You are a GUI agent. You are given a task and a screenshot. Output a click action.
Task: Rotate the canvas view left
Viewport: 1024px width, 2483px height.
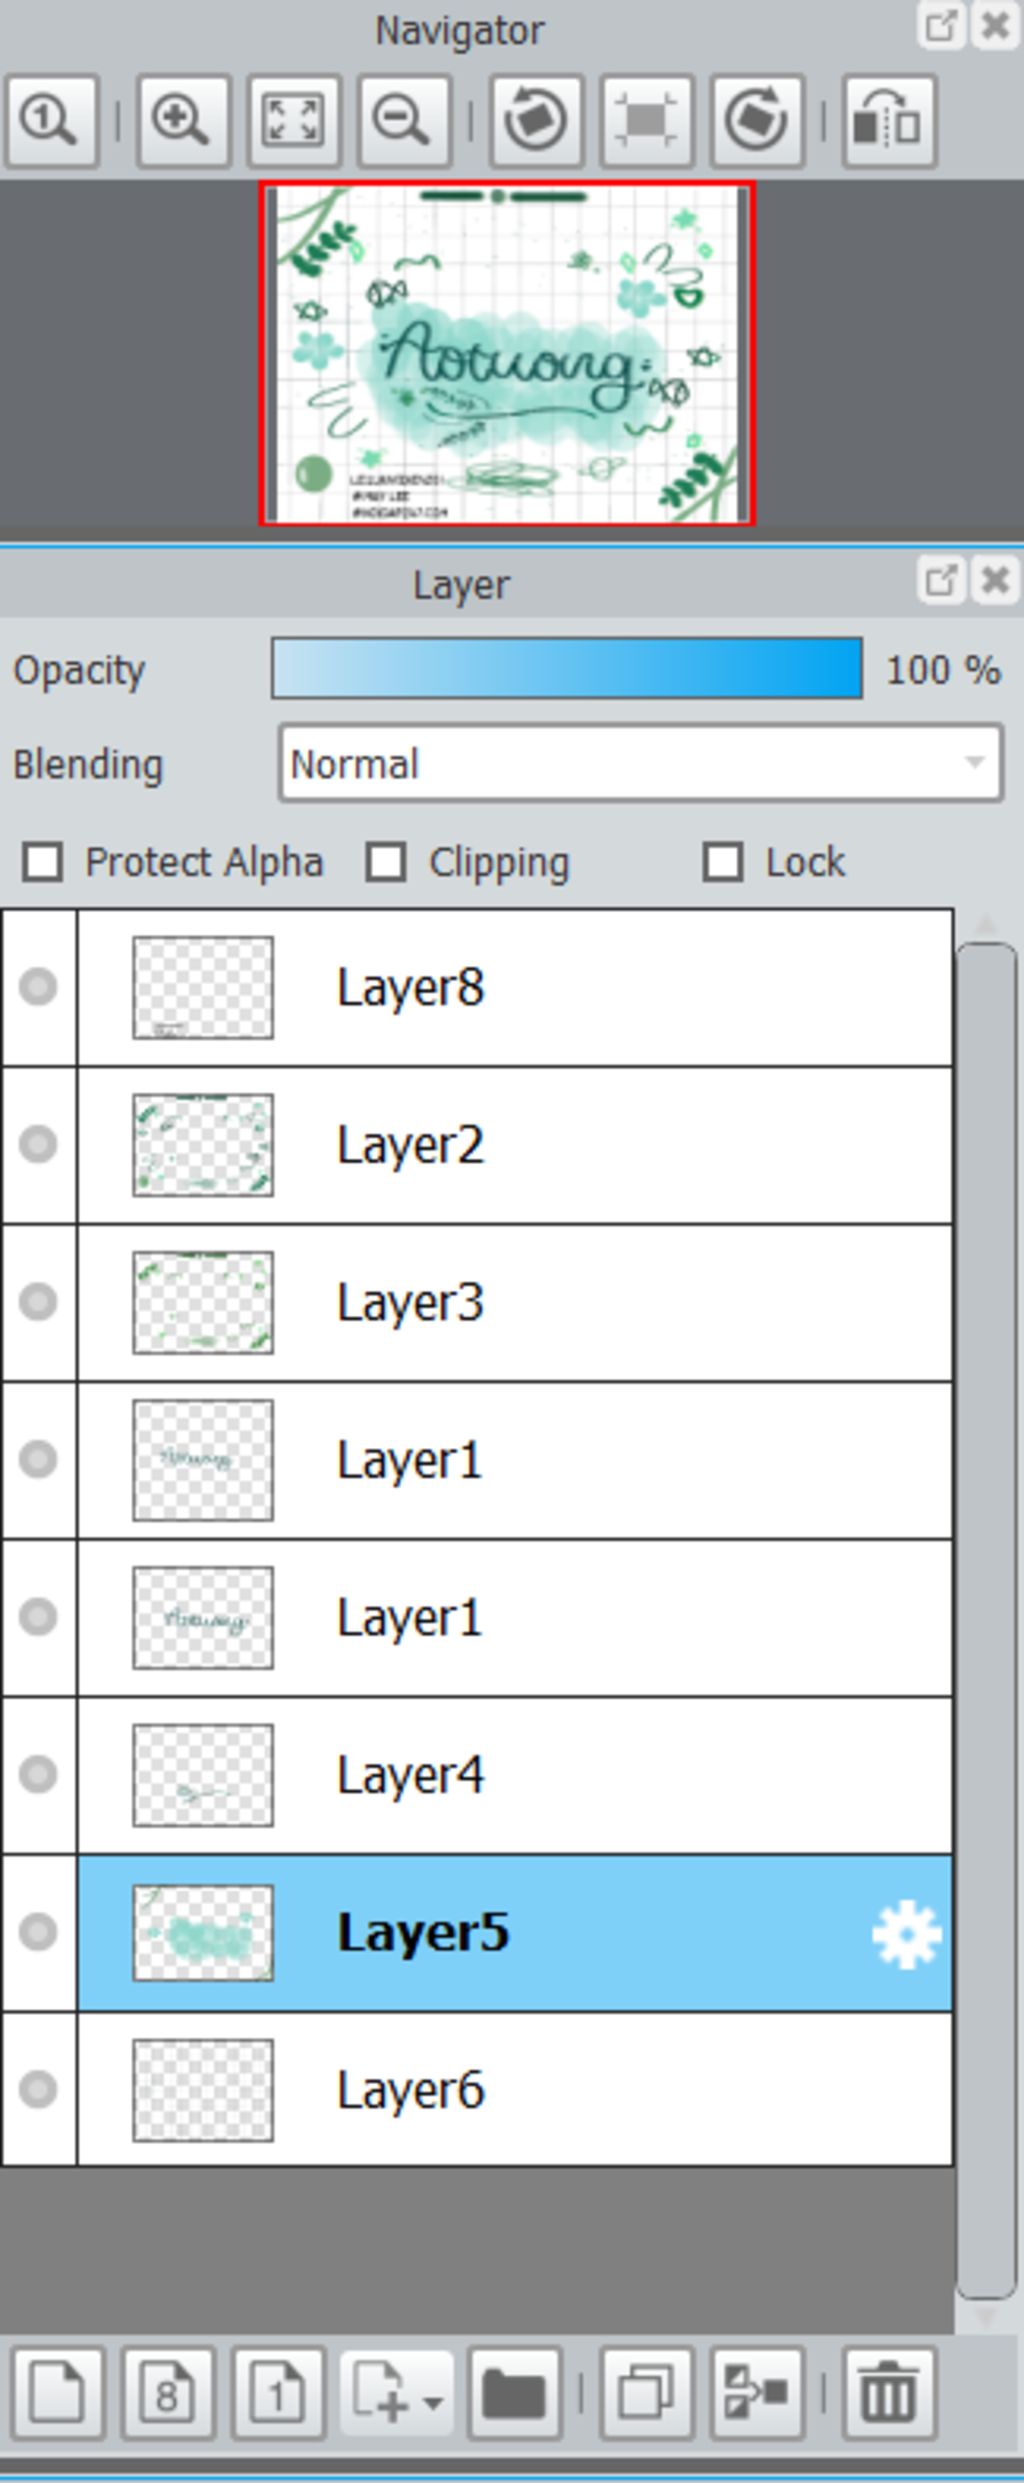coord(536,121)
